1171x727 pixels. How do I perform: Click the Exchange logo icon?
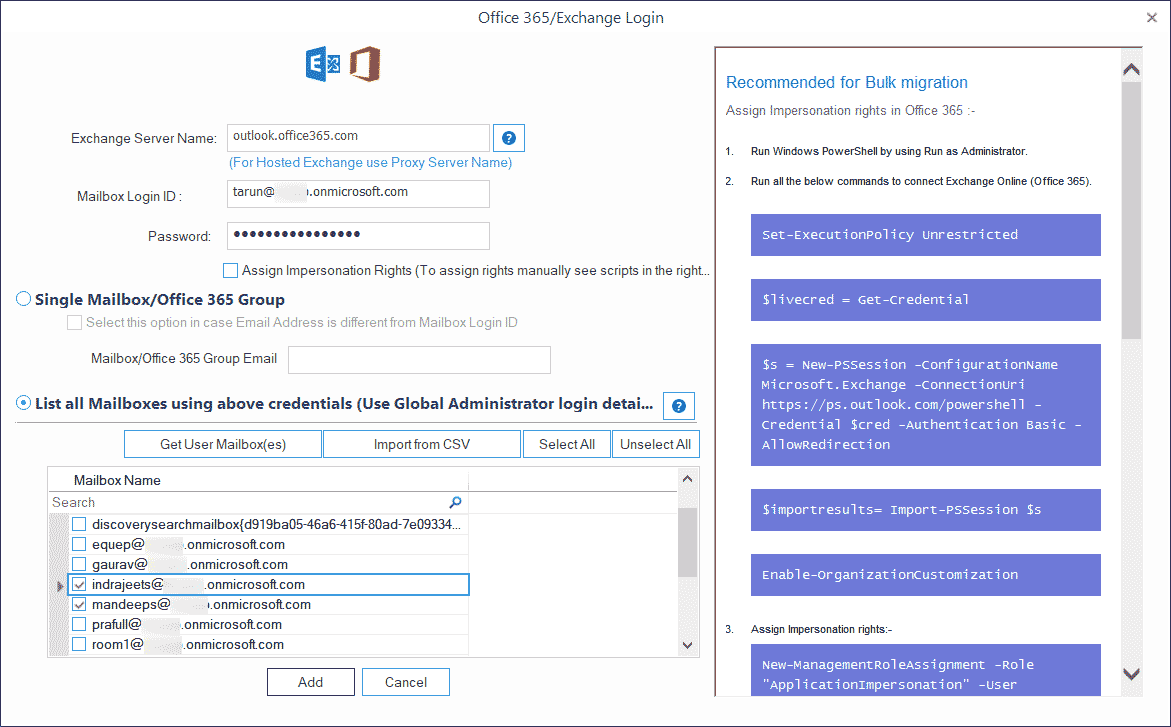point(323,64)
